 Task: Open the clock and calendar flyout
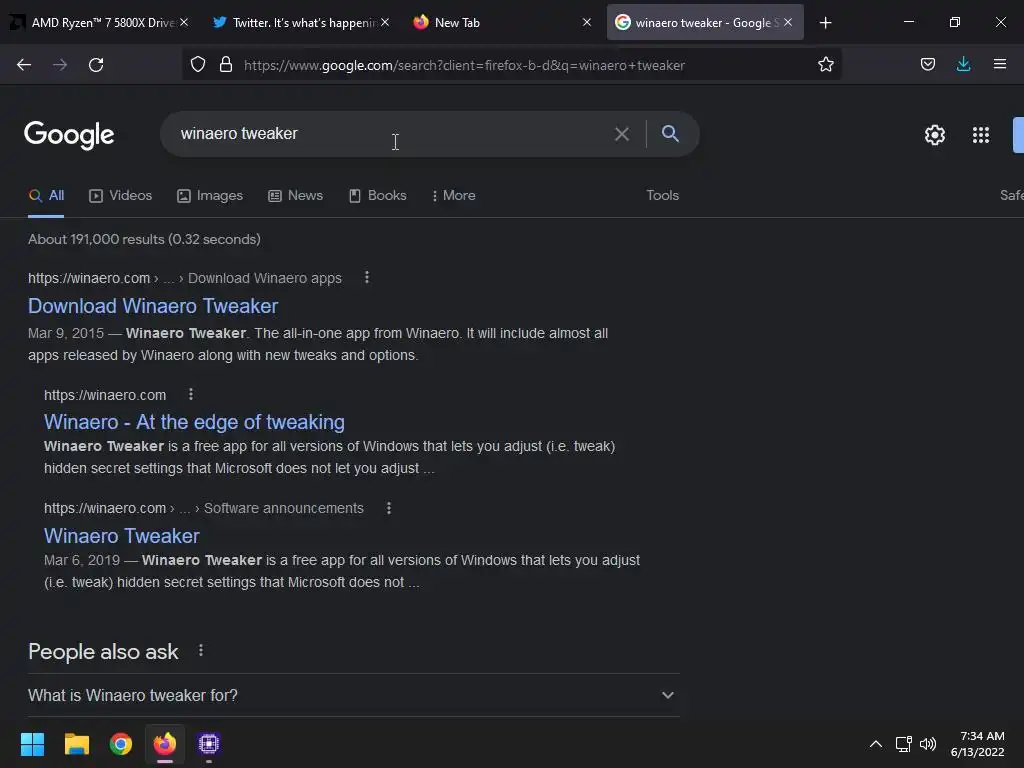click(978, 744)
